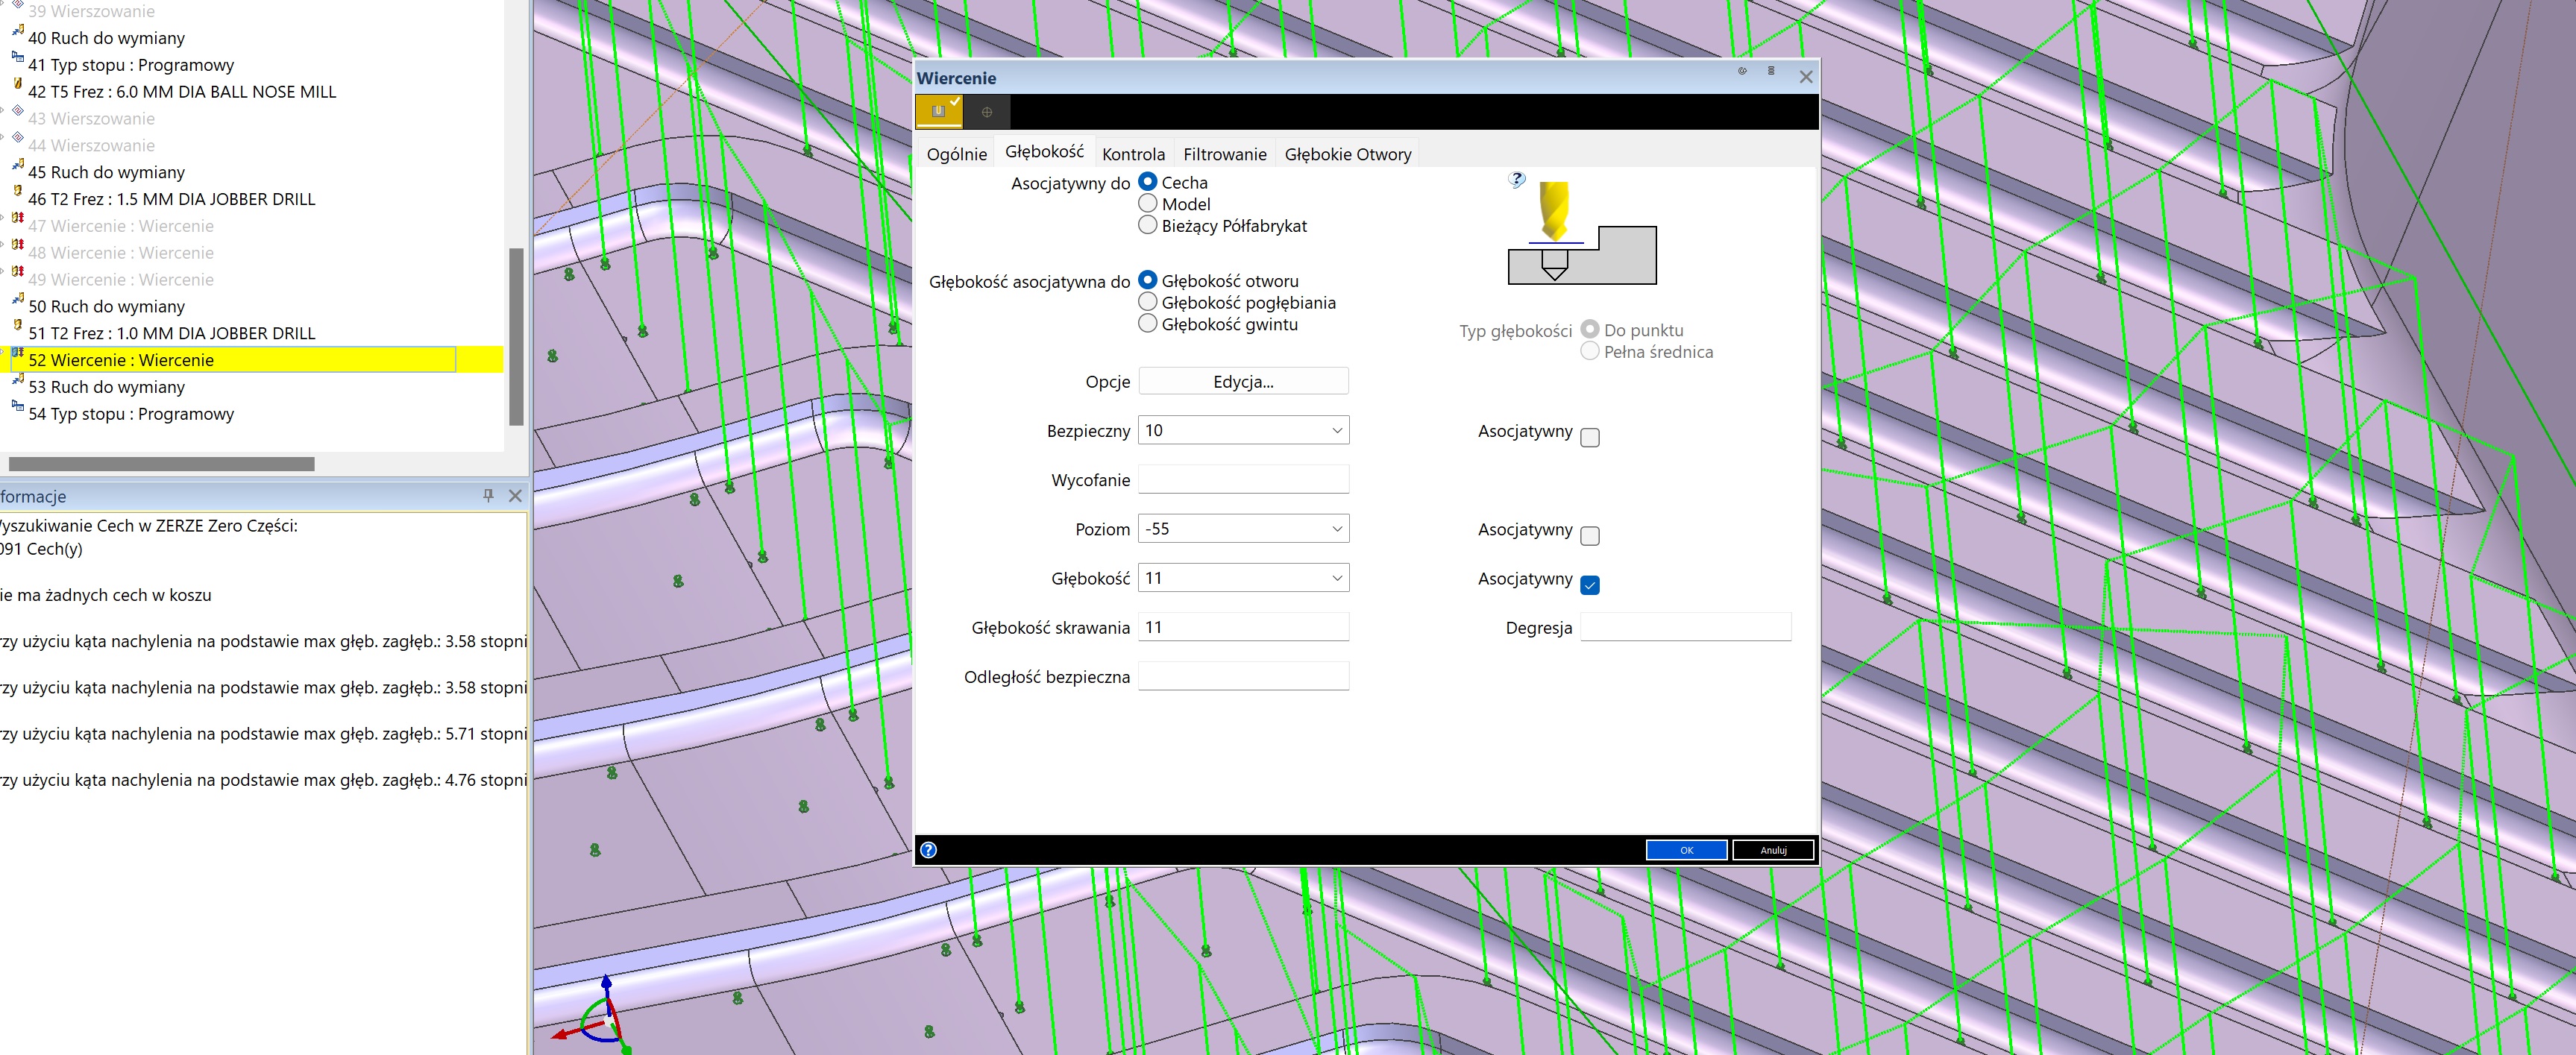Open the Poziom dropdown arrow
The width and height of the screenshot is (2576, 1055).
coord(1337,529)
